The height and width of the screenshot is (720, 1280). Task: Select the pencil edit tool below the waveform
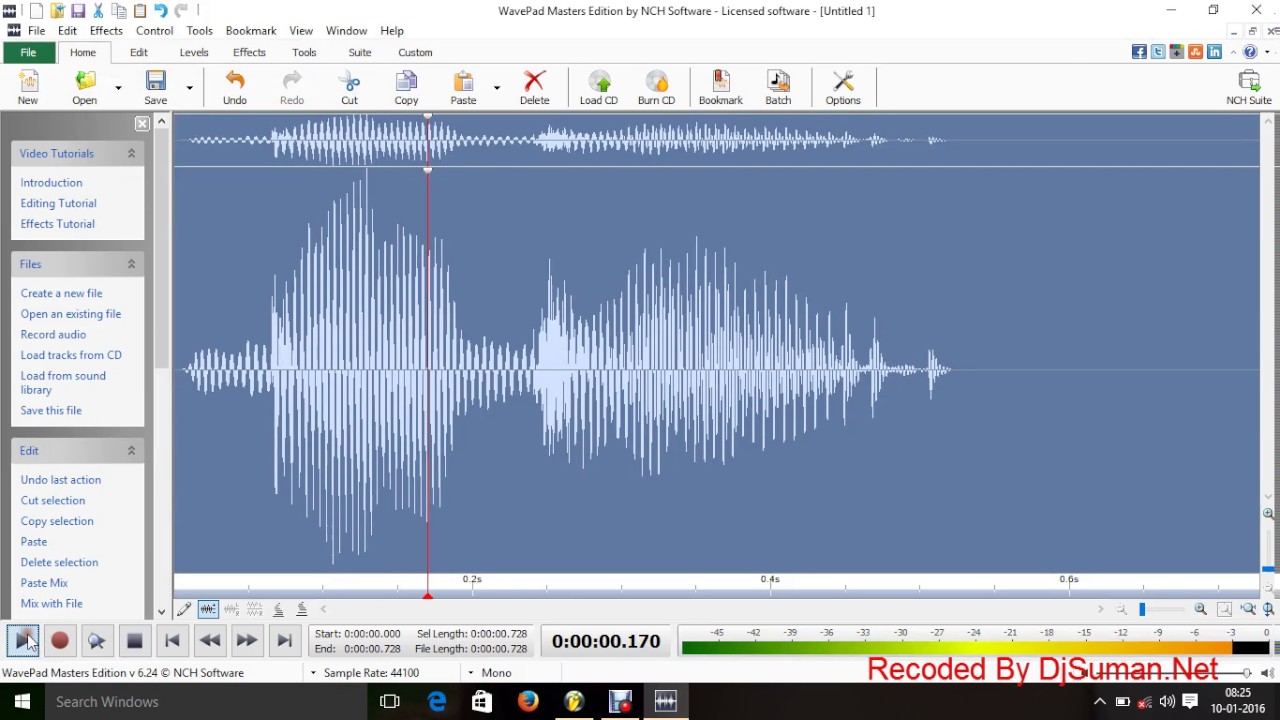184,609
